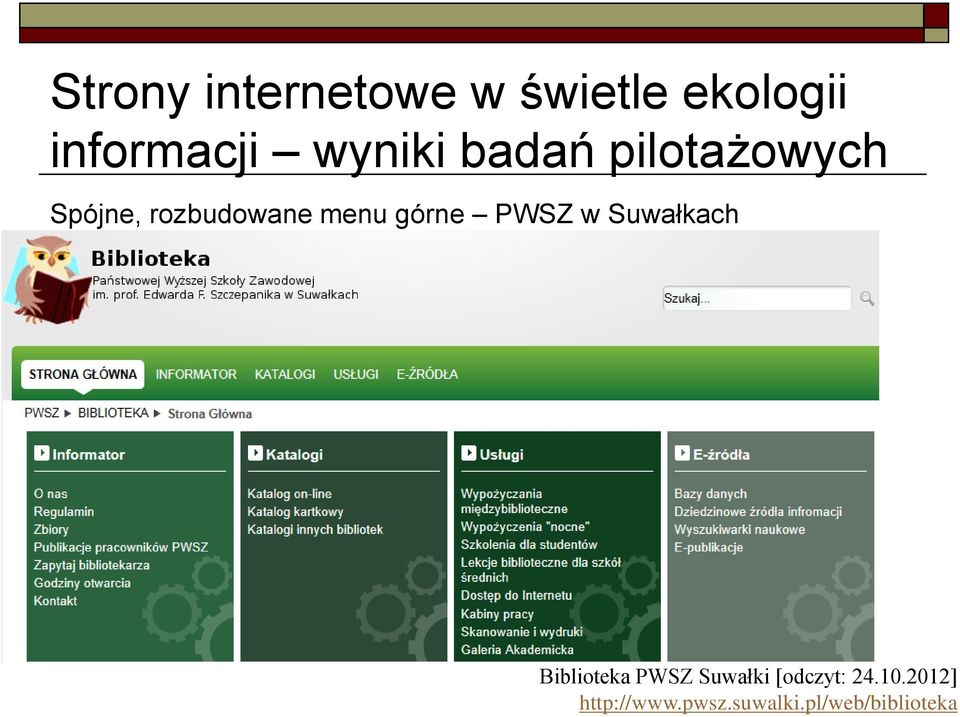Click the owl logo of the Biblioteka

click(x=48, y=279)
